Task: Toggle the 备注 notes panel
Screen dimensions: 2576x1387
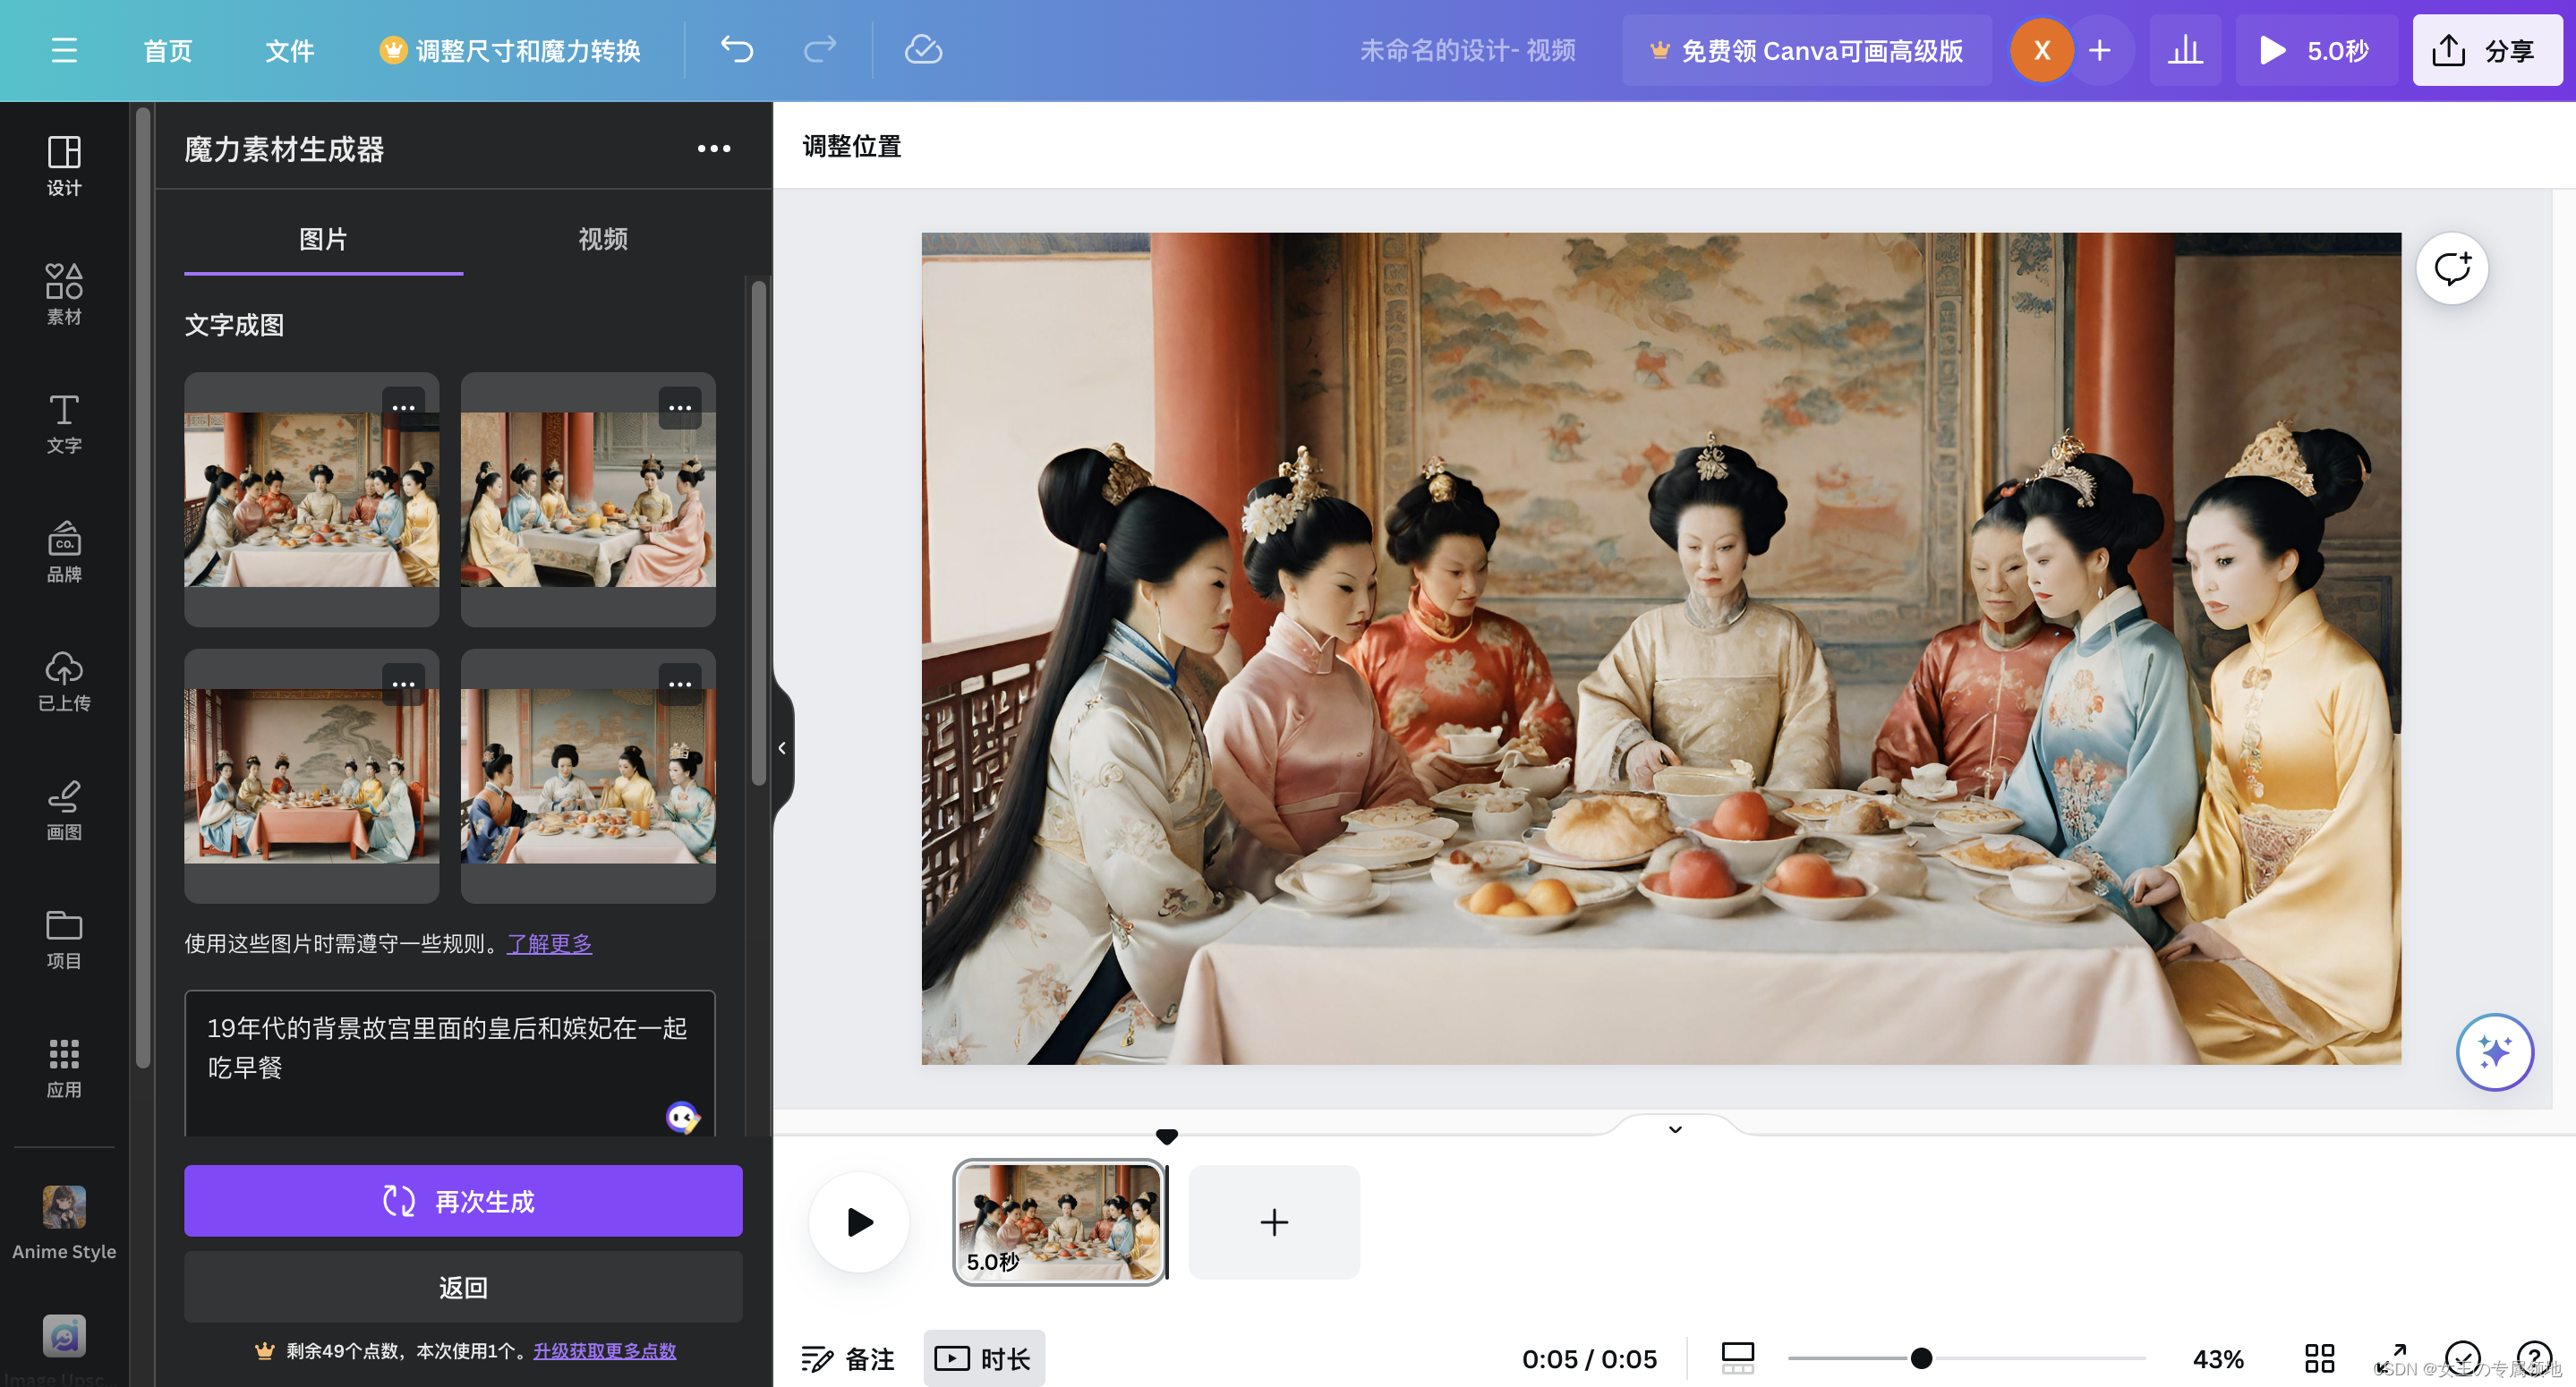Action: [x=848, y=1358]
